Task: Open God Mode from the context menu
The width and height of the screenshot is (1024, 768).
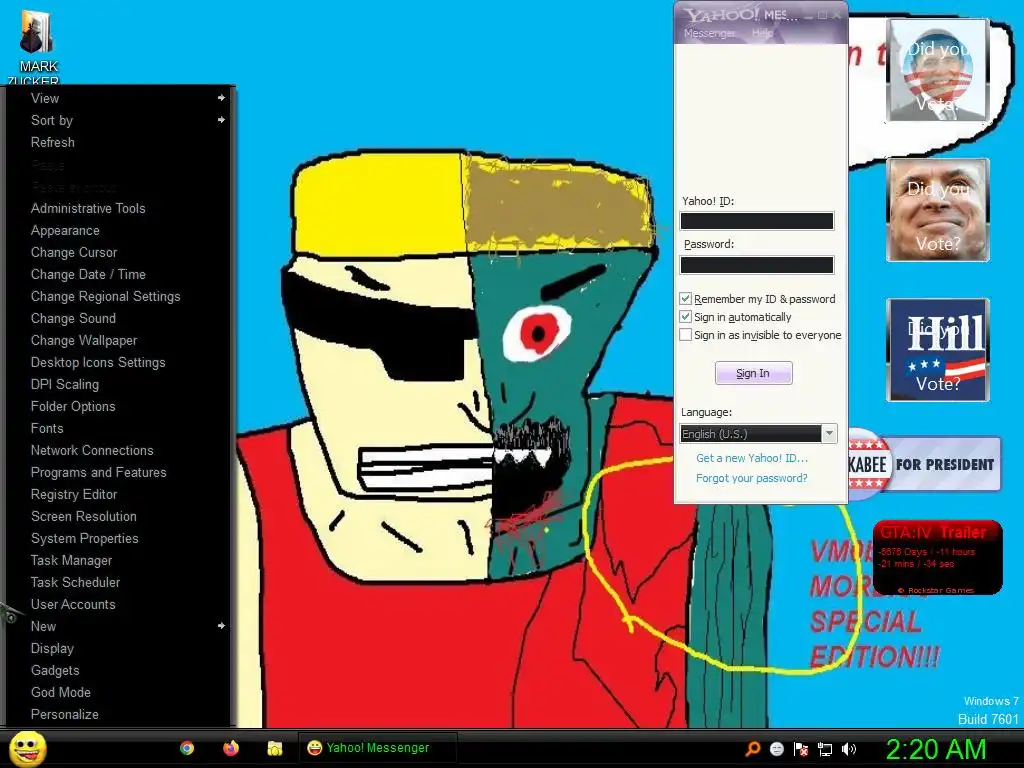Action: click(119, 692)
